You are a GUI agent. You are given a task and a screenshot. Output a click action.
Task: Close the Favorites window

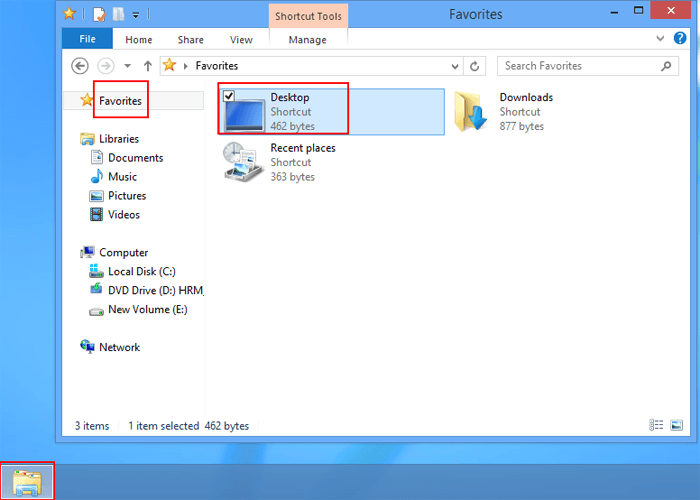pyautogui.click(x=671, y=11)
